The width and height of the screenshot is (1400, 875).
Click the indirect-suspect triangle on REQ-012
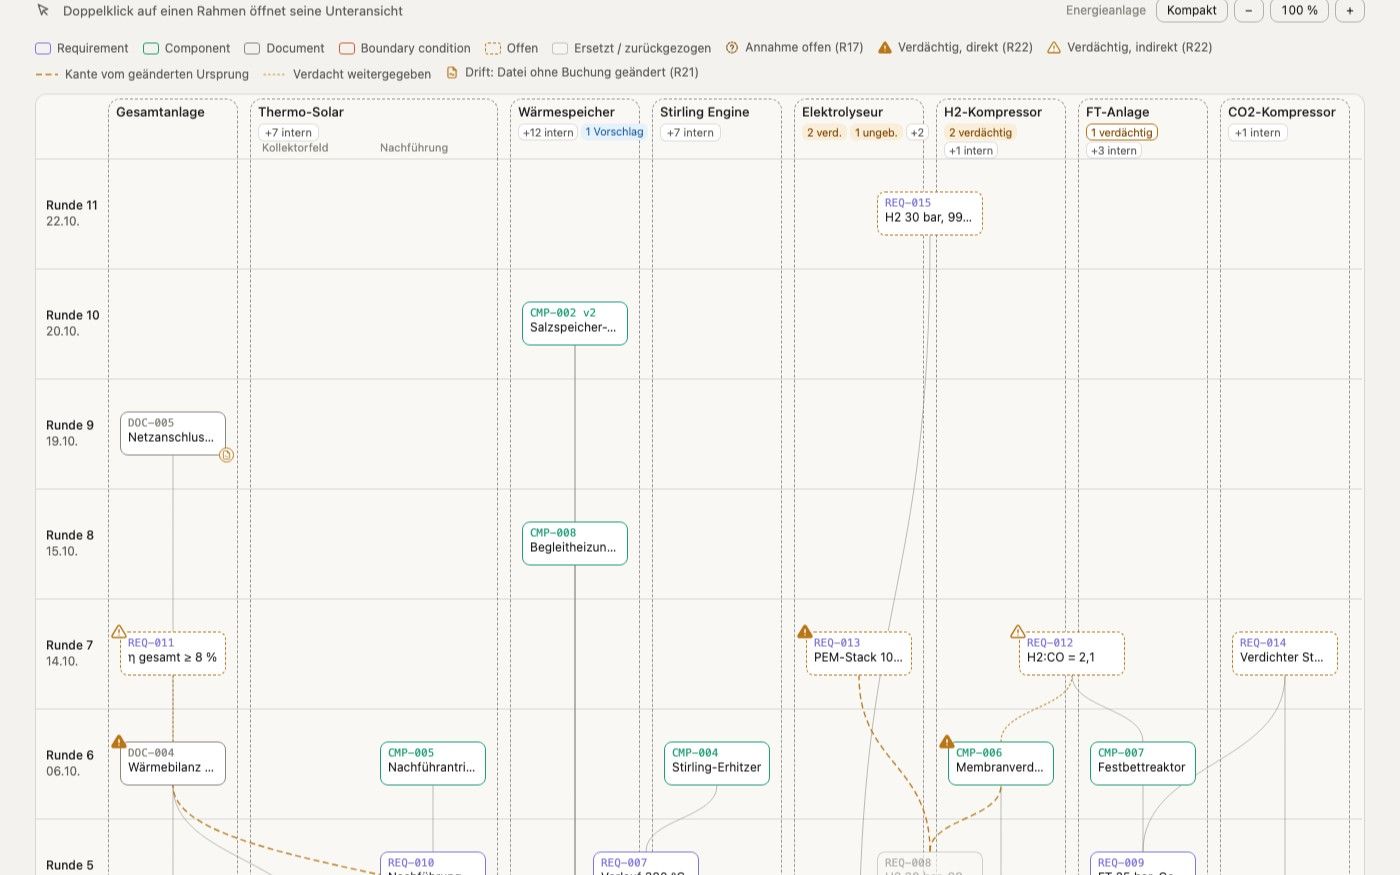pyautogui.click(x=1018, y=631)
